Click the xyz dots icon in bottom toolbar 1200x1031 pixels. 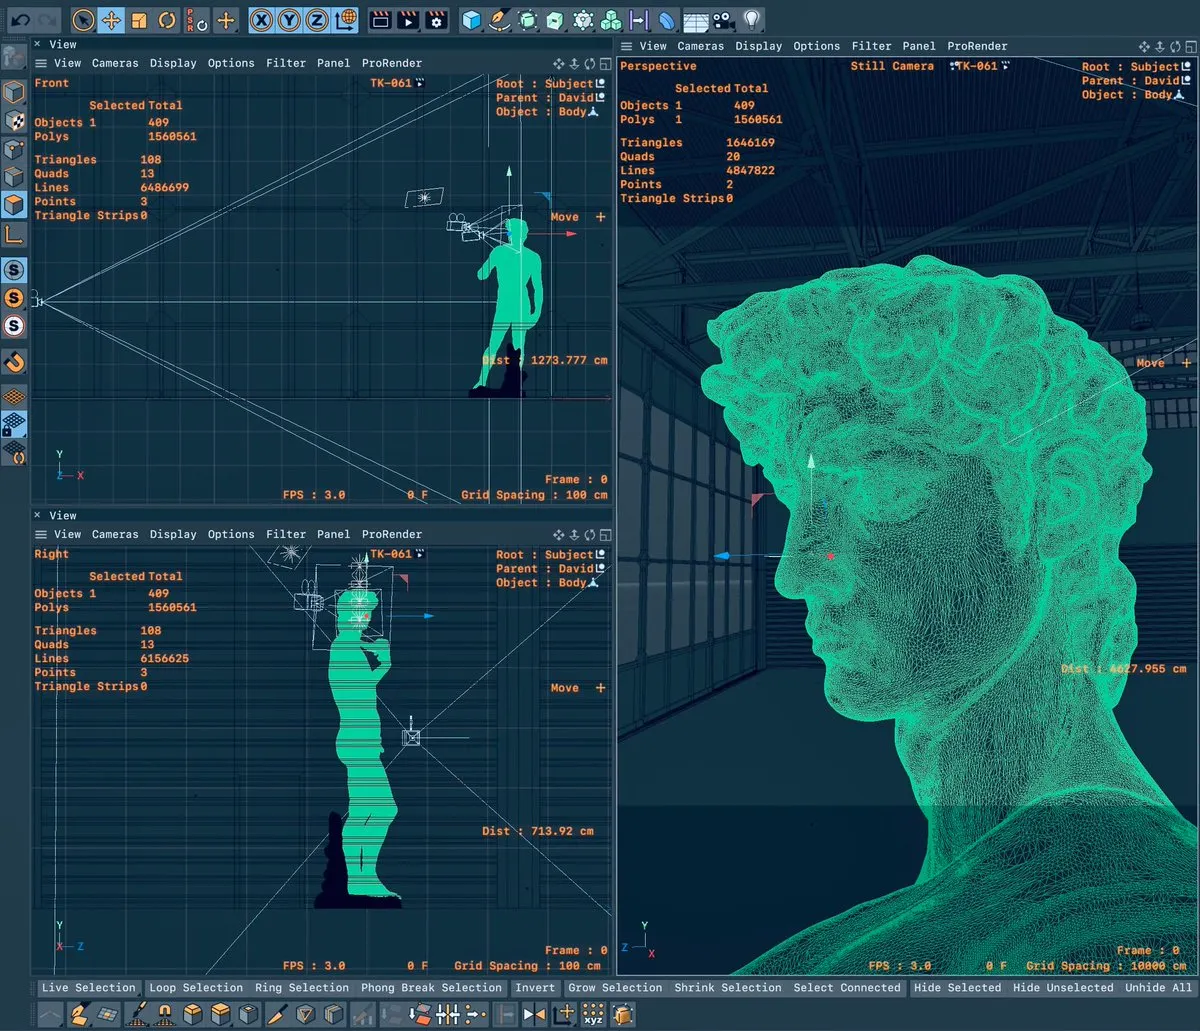point(593,1014)
